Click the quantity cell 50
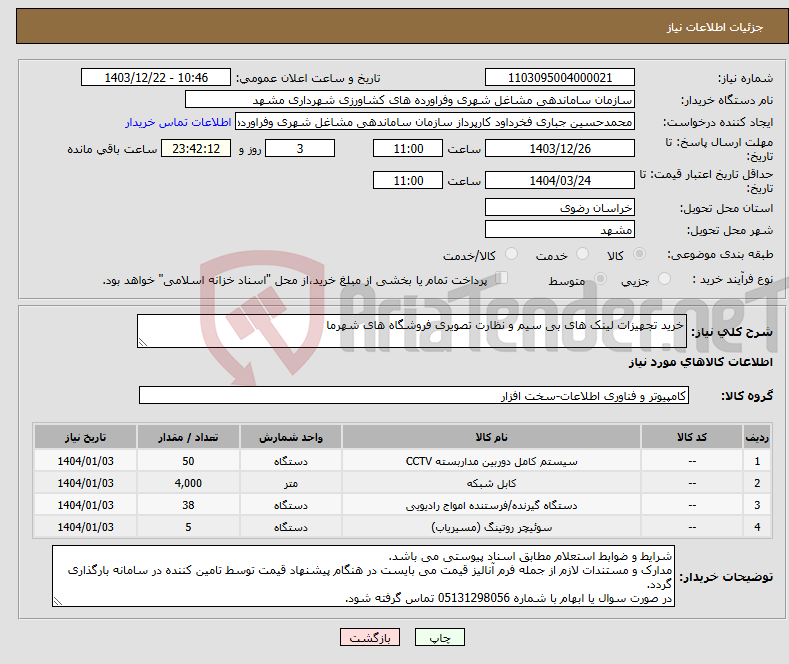This screenshot has height=664, width=789. pyautogui.click(x=188, y=461)
